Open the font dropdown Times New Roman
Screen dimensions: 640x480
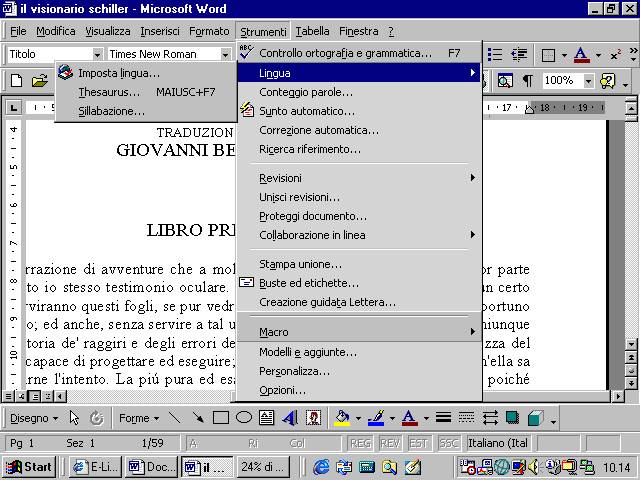tap(225, 54)
